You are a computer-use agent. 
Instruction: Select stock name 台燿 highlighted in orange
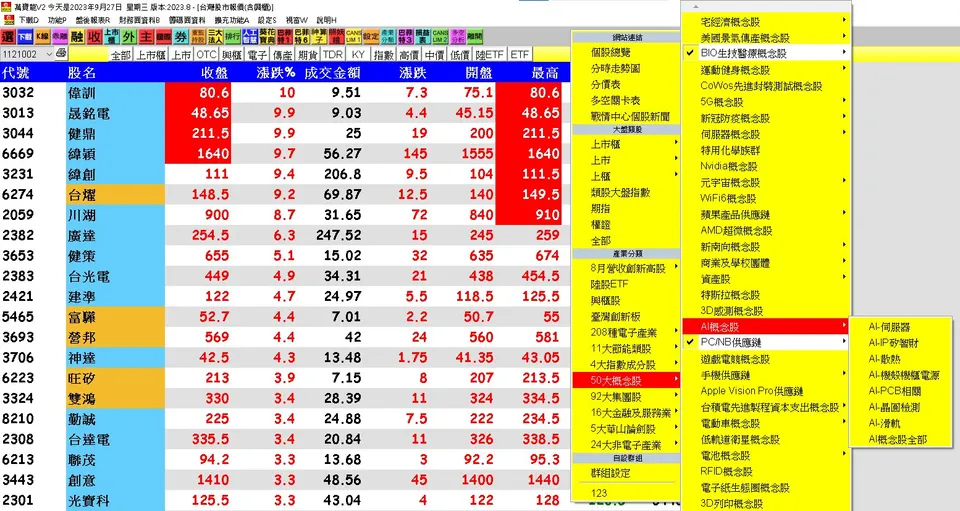pyautogui.click(x=115, y=195)
